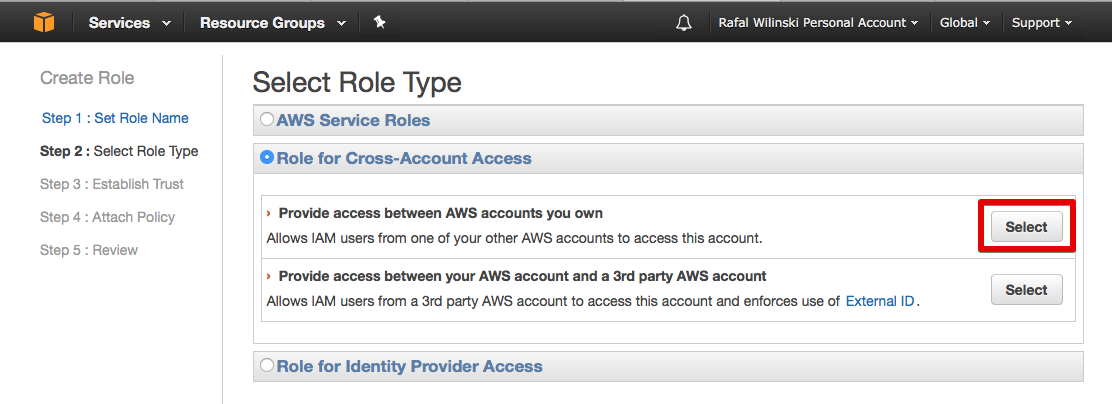Click arrow beside 3rd party AWS account option
Image resolution: width=1112 pixels, height=404 pixels.
point(269,276)
